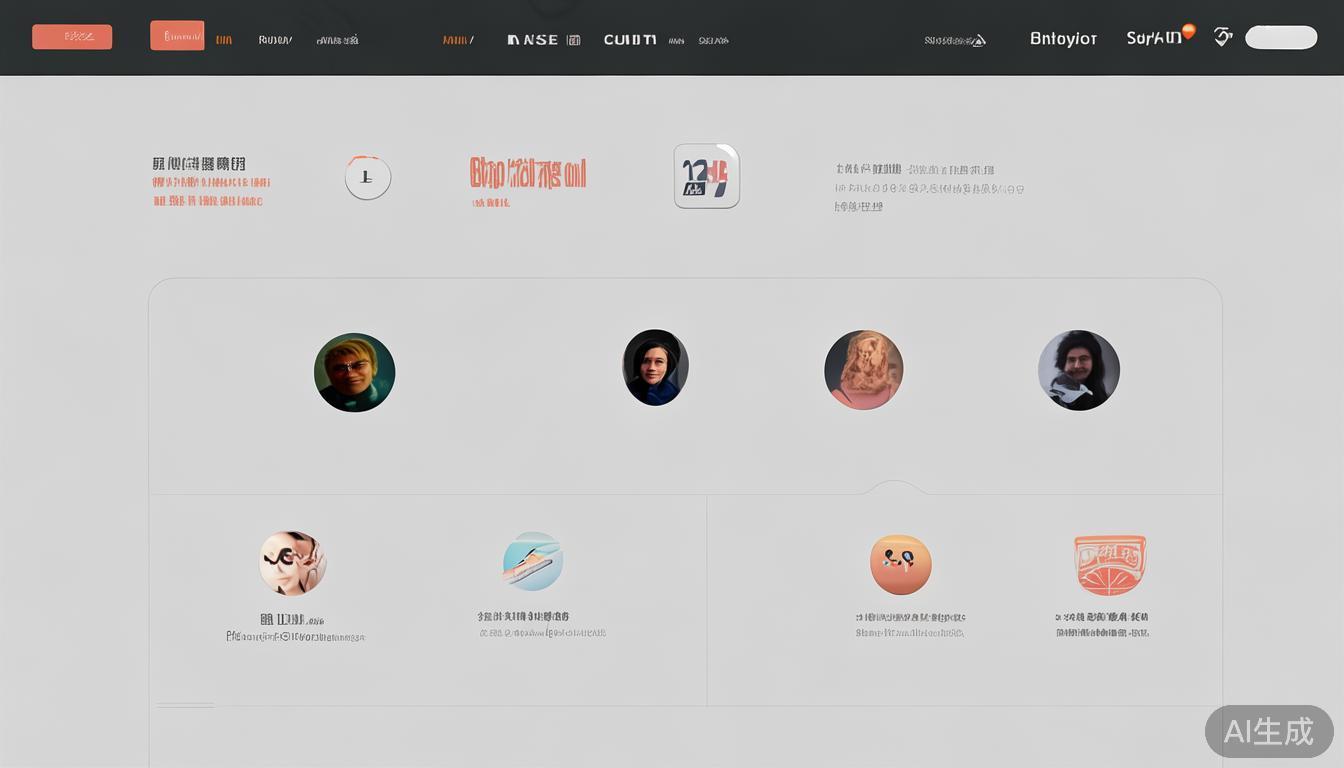This screenshot has height=768, width=1344.
Task: Open the sync/refresh icon near top right
Action: coord(1222,36)
